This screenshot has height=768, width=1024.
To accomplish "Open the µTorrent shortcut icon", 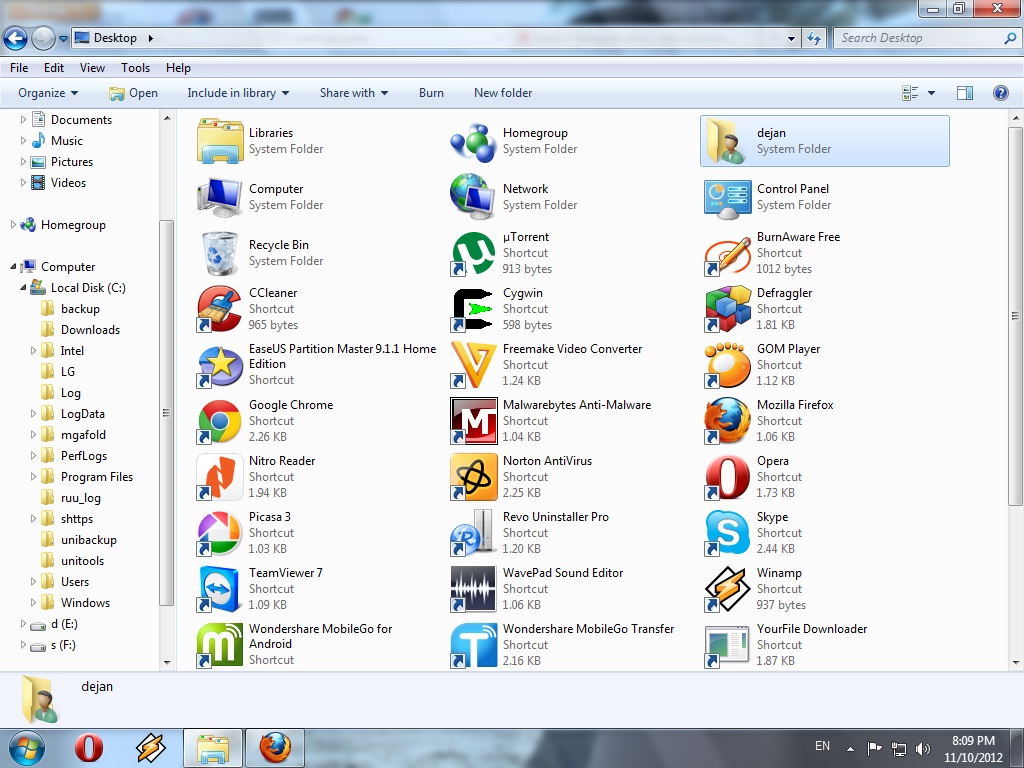I will pyautogui.click(x=473, y=253).
